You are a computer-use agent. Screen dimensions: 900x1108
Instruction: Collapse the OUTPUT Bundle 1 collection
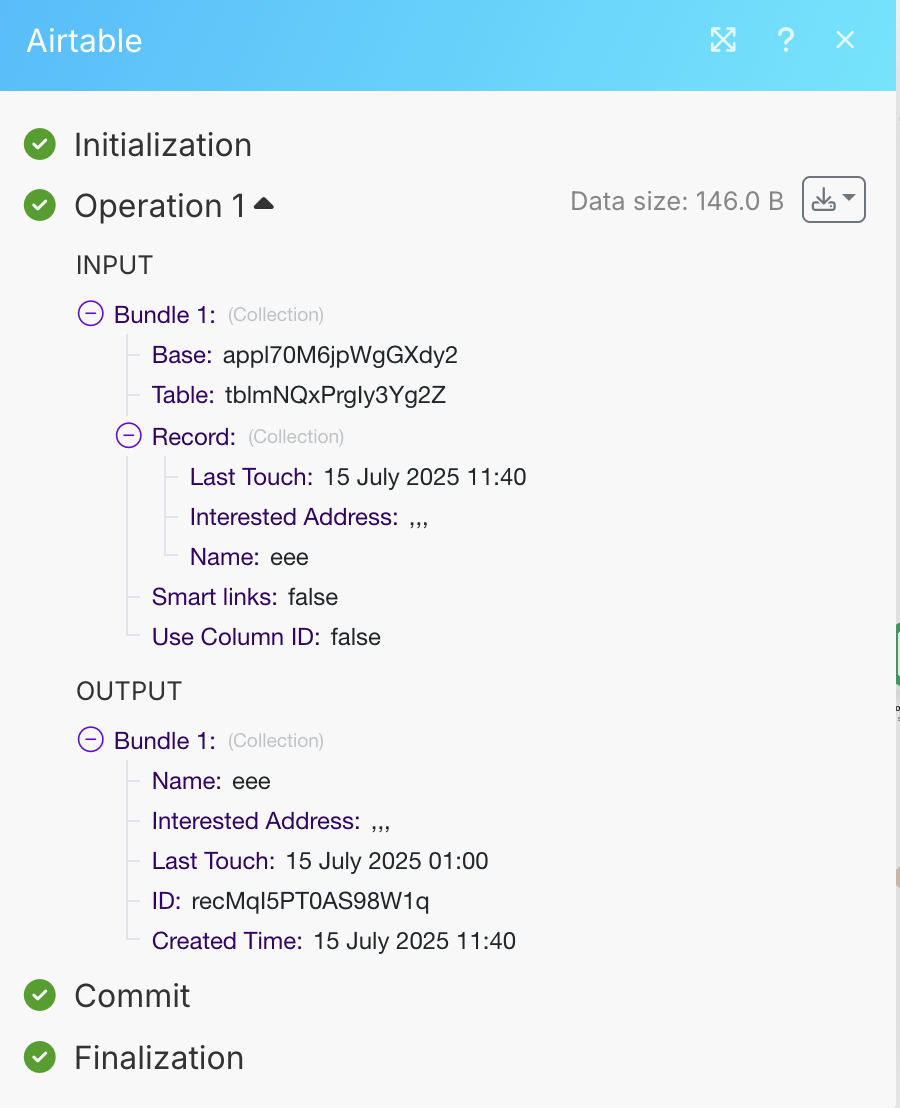click(90, 739)
